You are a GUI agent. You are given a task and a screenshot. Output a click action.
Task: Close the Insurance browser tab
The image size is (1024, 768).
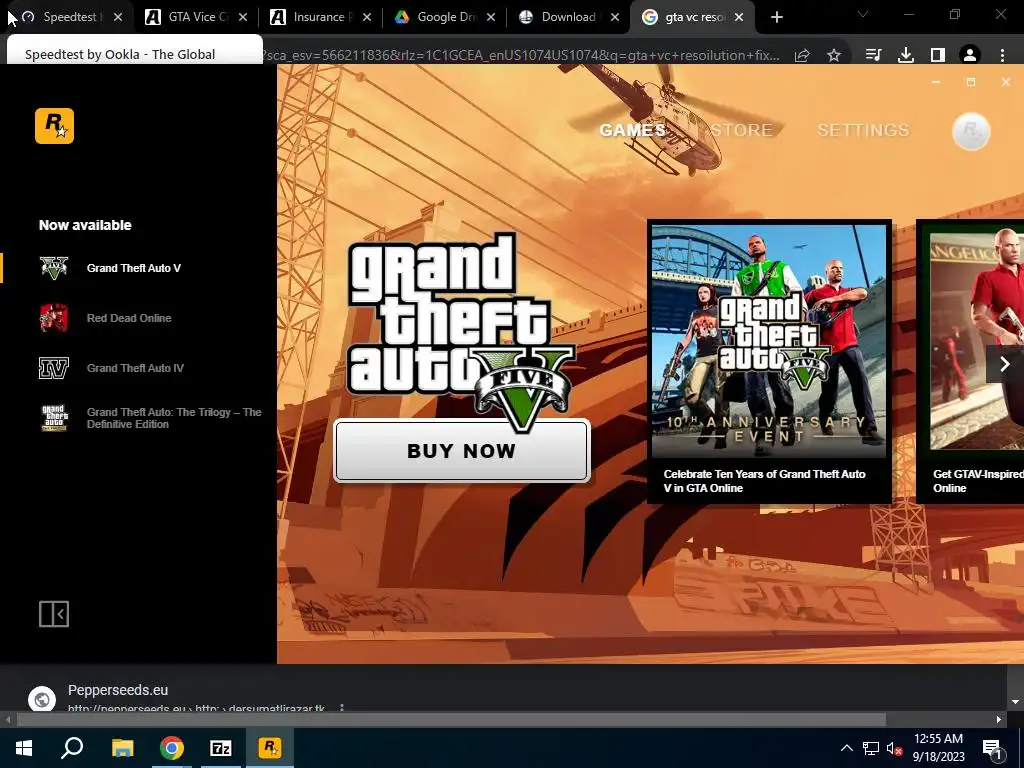click(367, 18)
